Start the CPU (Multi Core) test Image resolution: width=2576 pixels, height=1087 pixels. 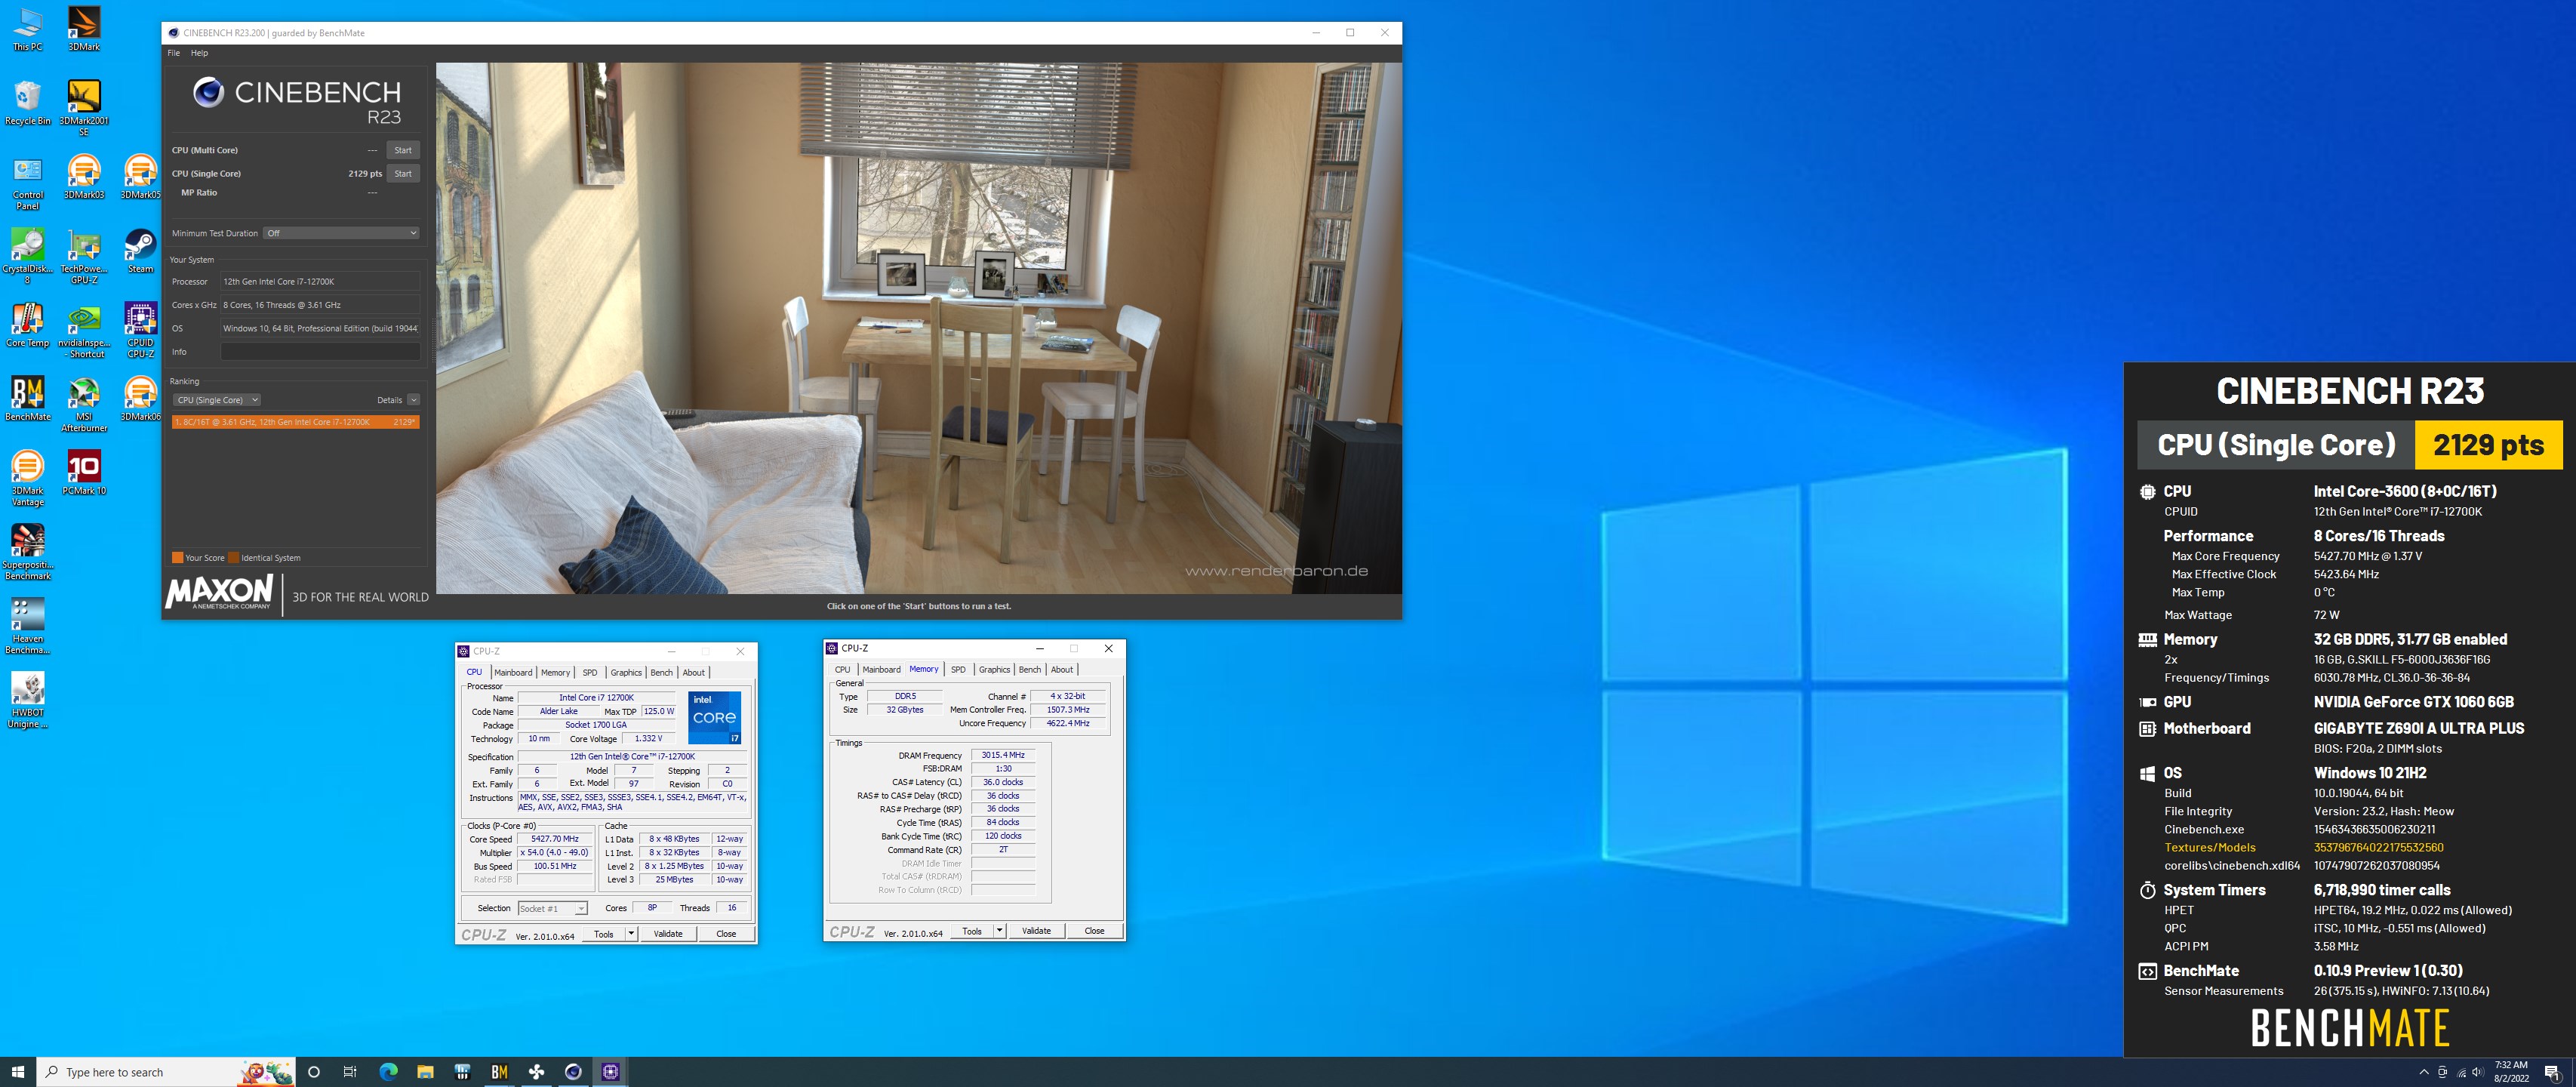[x=403, y=150]
